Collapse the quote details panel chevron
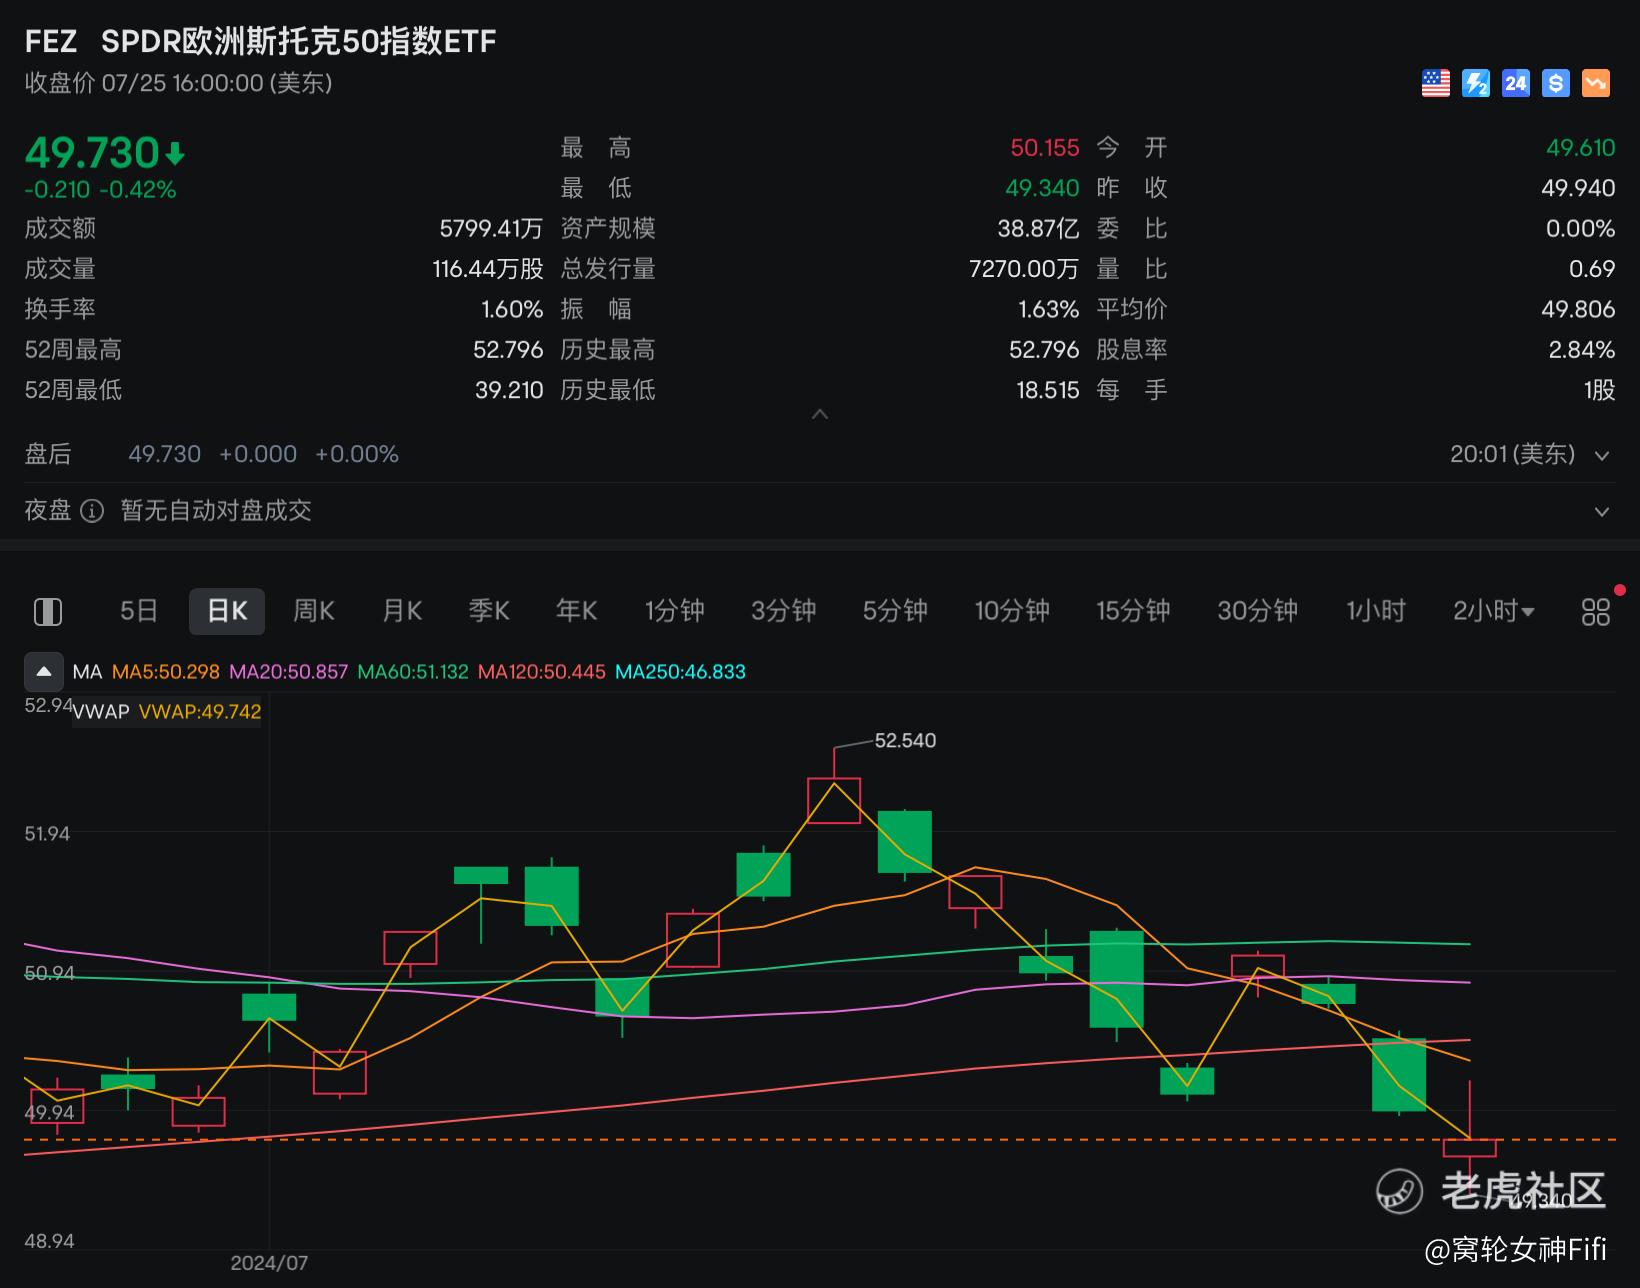Viewport: 1640px width, 1288px height. point(820,414)
